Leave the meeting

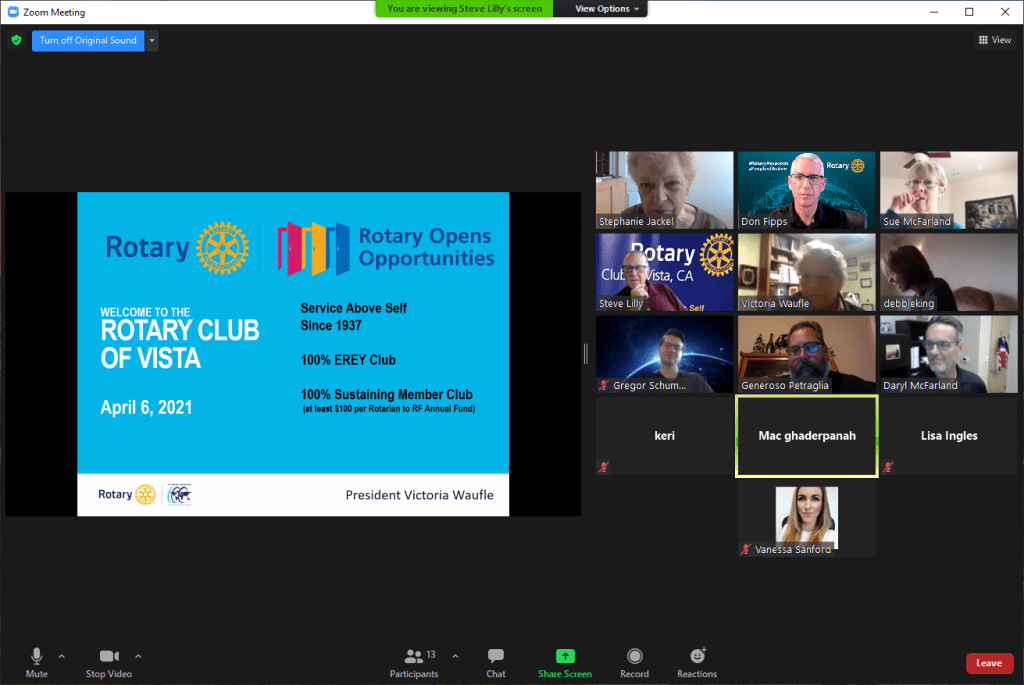coord(988,663)
